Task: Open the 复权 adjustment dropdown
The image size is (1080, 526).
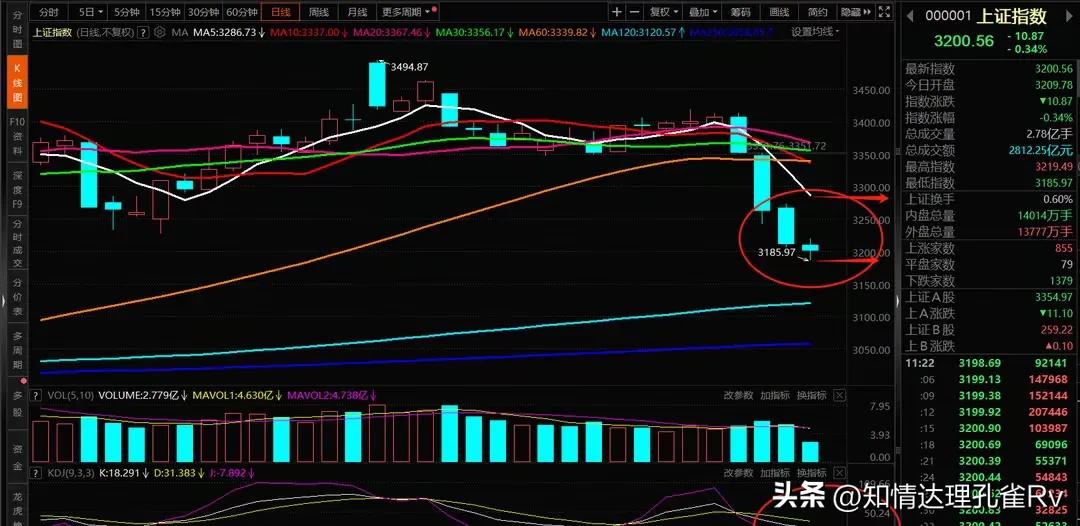Action: pos(665,12)
